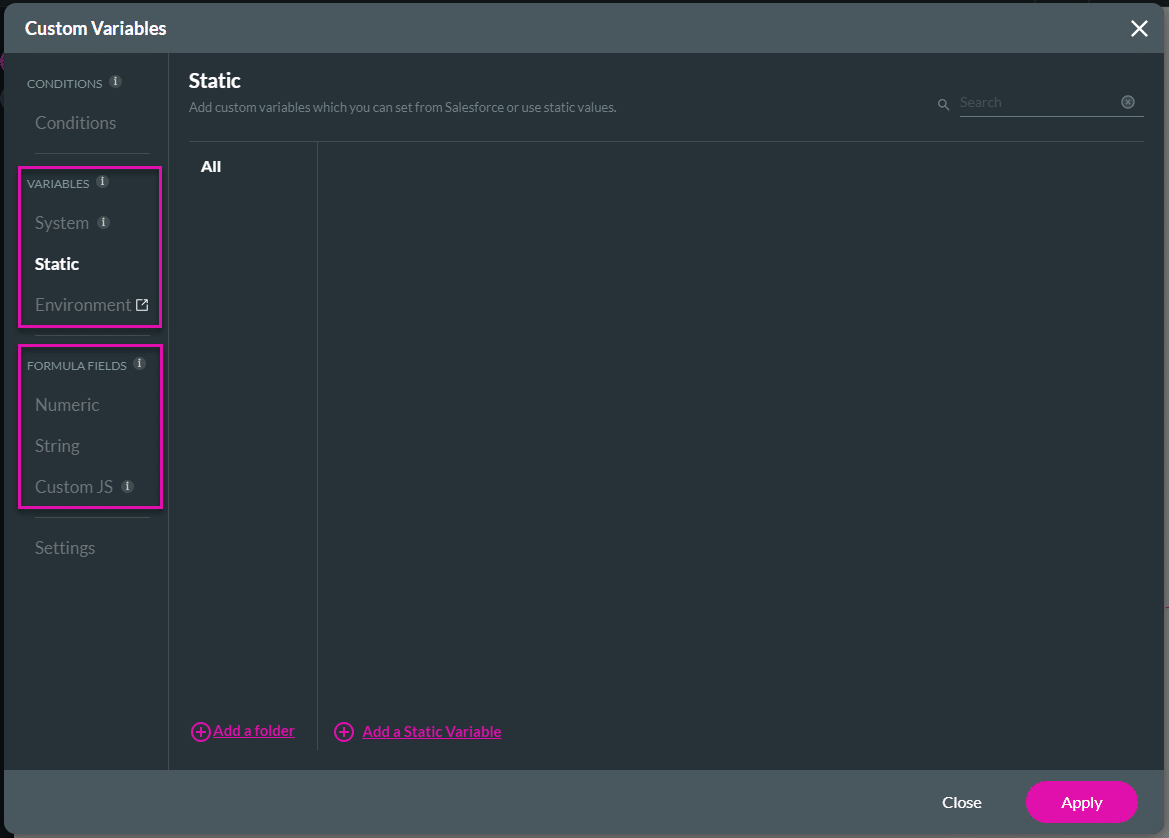The image size is (1169, 838).
Task: Click the plus icon beside Add a folder
Action: (200, 731)
